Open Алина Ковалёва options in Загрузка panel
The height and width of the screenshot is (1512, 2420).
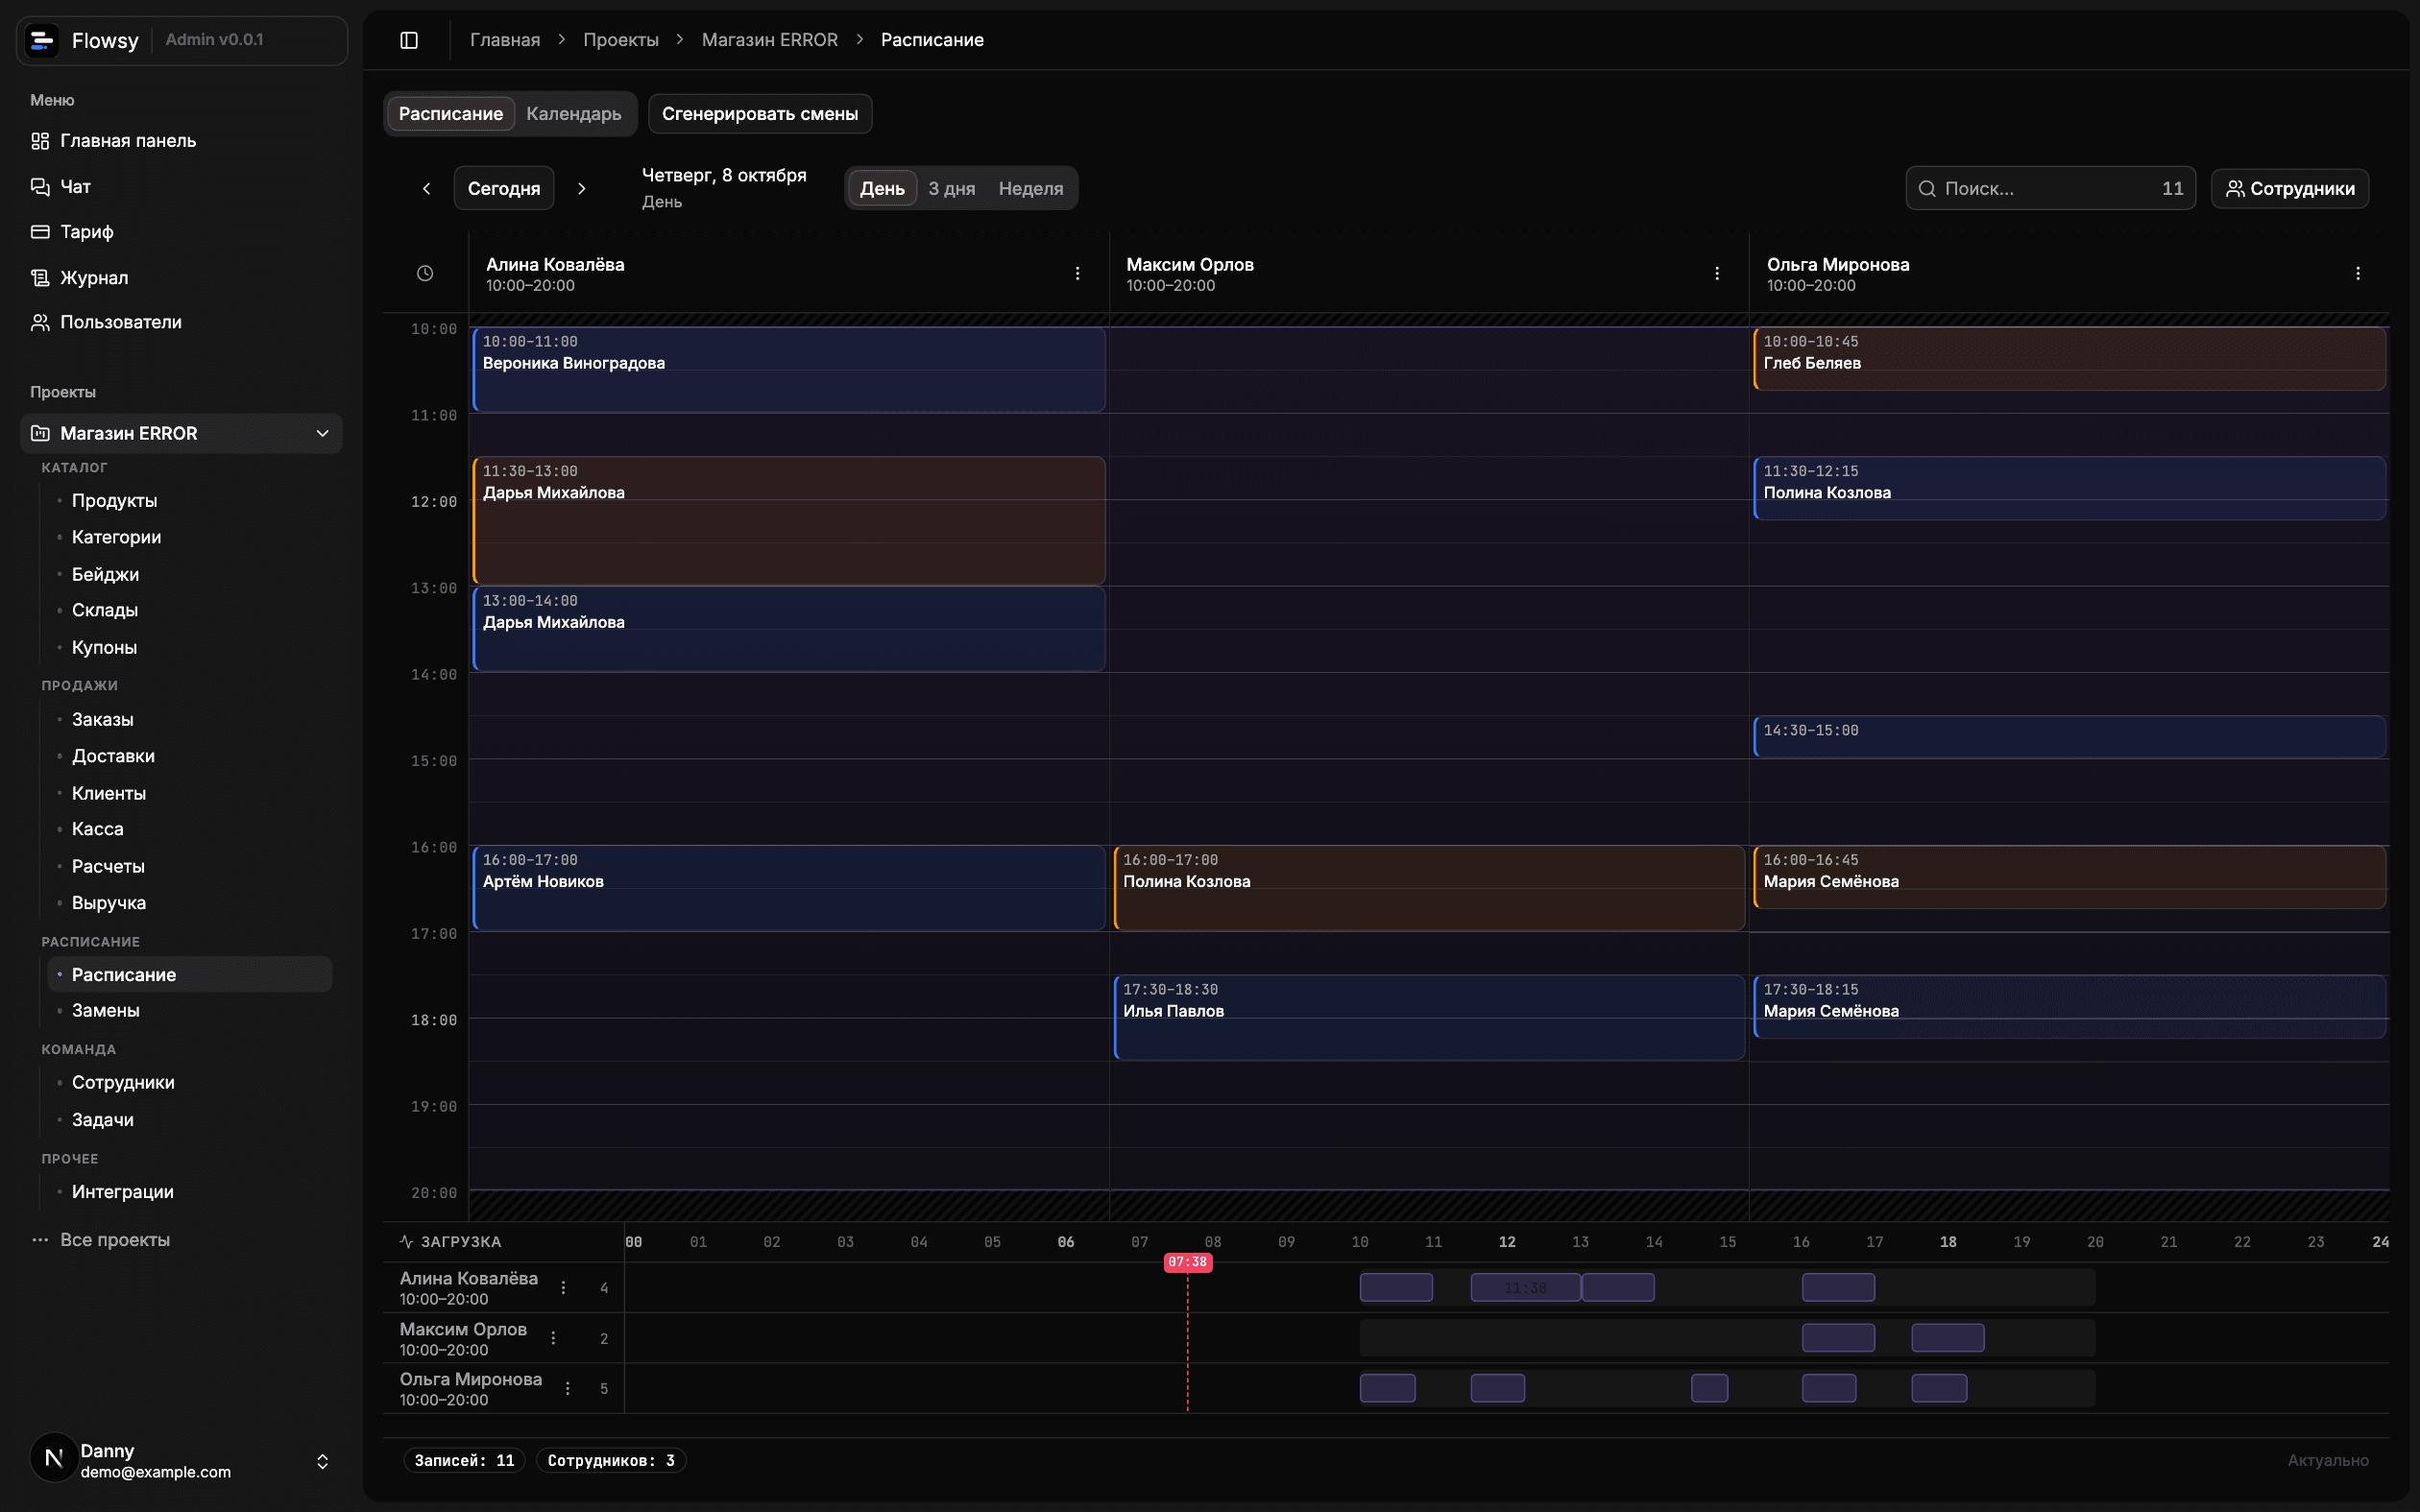tap(563, 1288)
